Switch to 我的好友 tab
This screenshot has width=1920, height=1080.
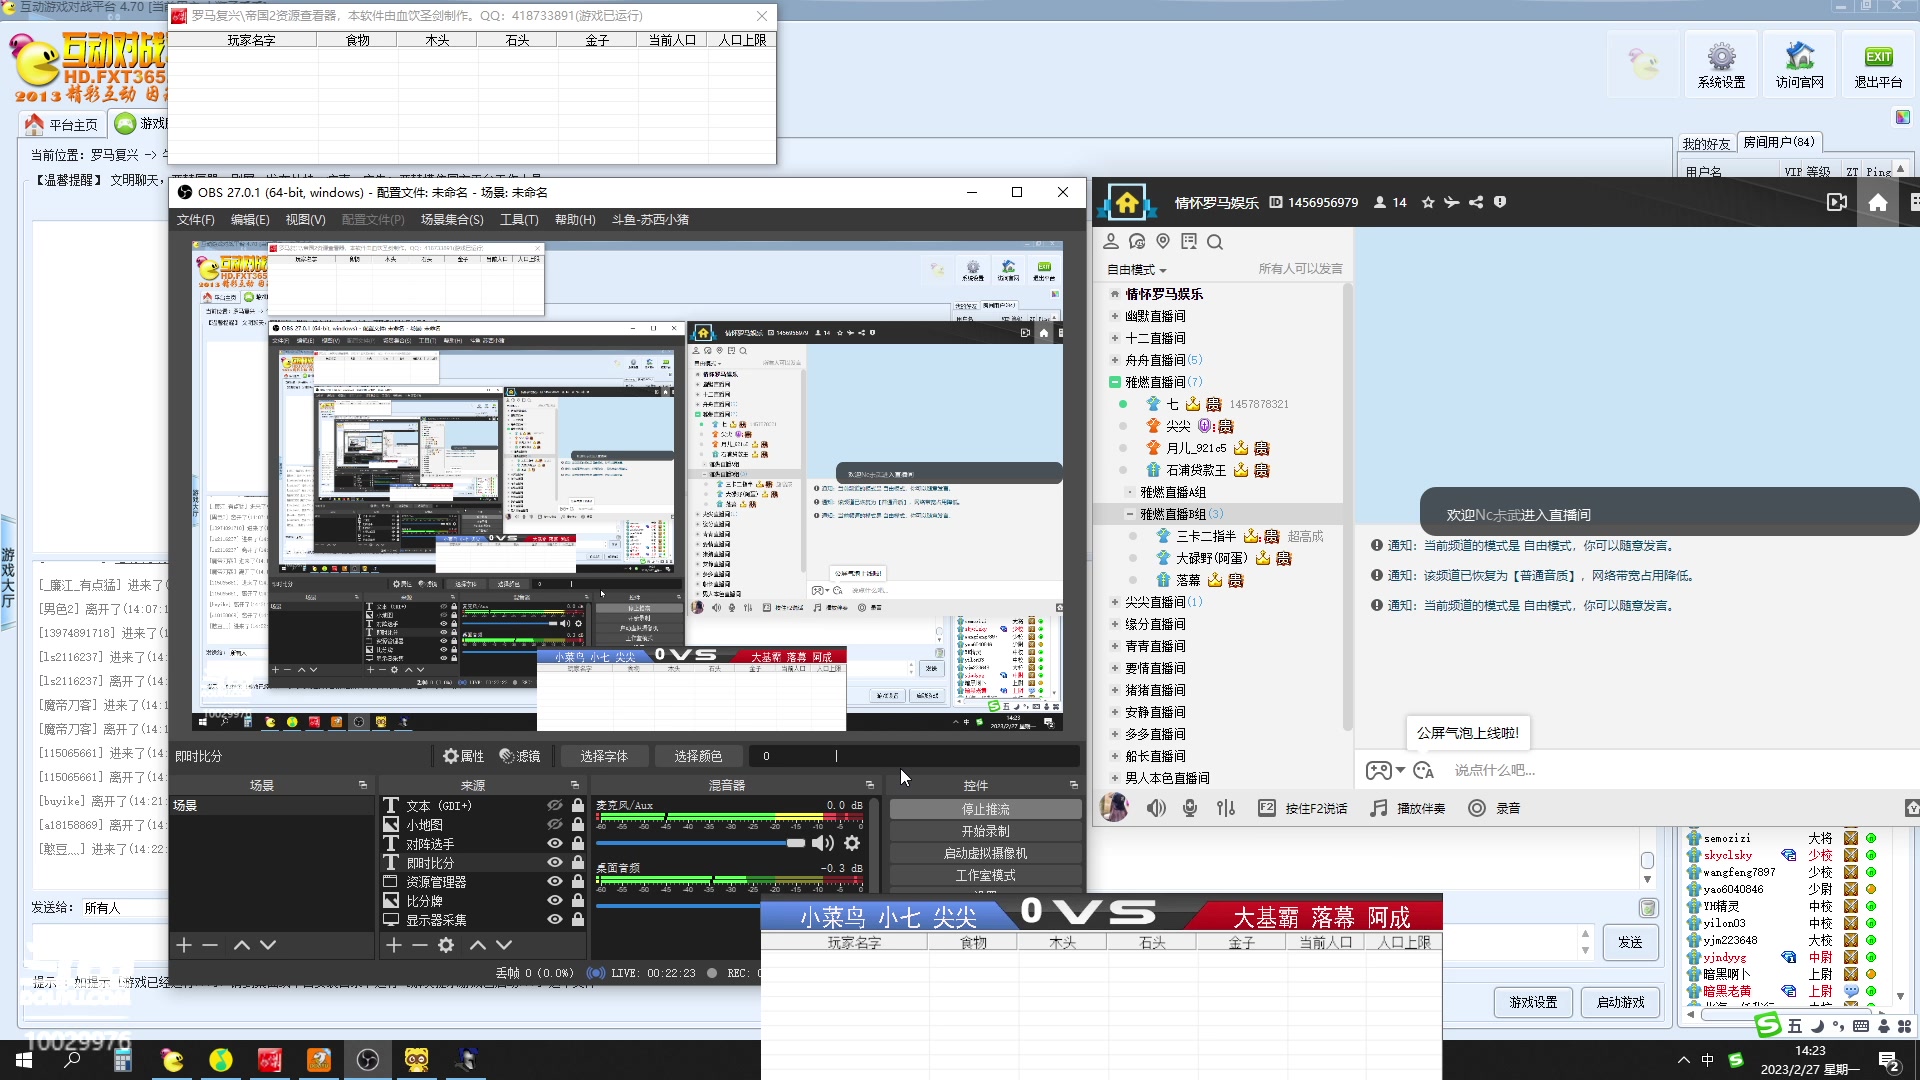(1706, 144)
